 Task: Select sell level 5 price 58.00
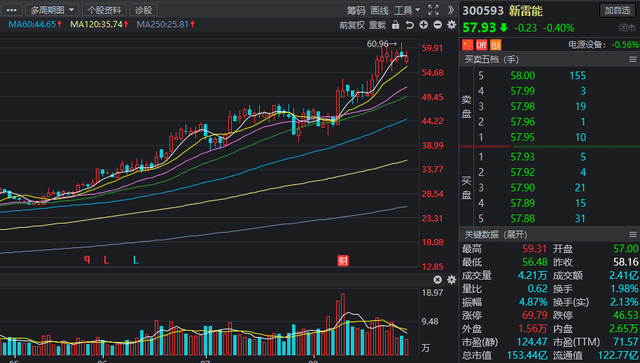[x=522, y=76]
